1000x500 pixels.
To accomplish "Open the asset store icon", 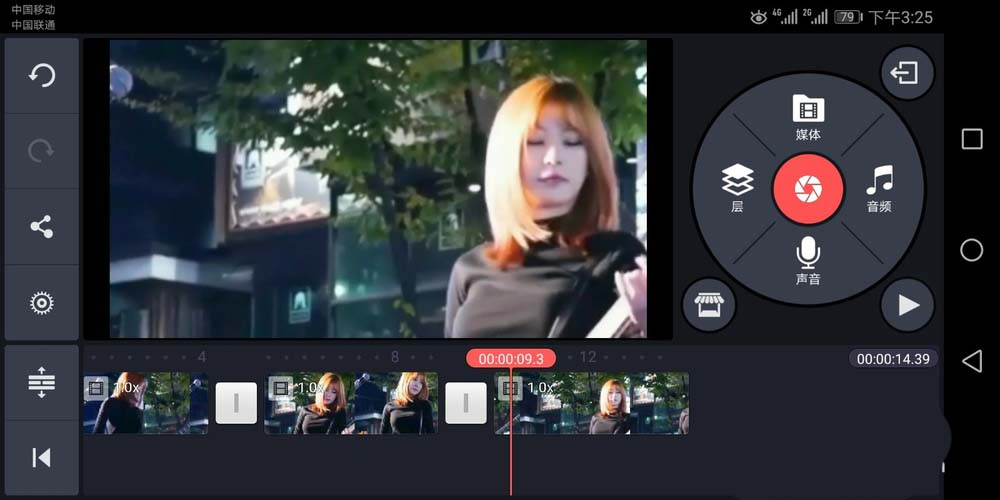I will (x=708, y=305).
